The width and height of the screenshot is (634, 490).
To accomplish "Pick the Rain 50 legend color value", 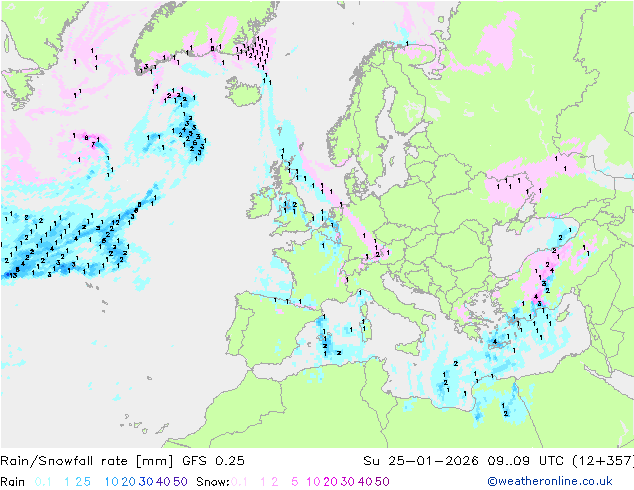I will tap(180, 482).
